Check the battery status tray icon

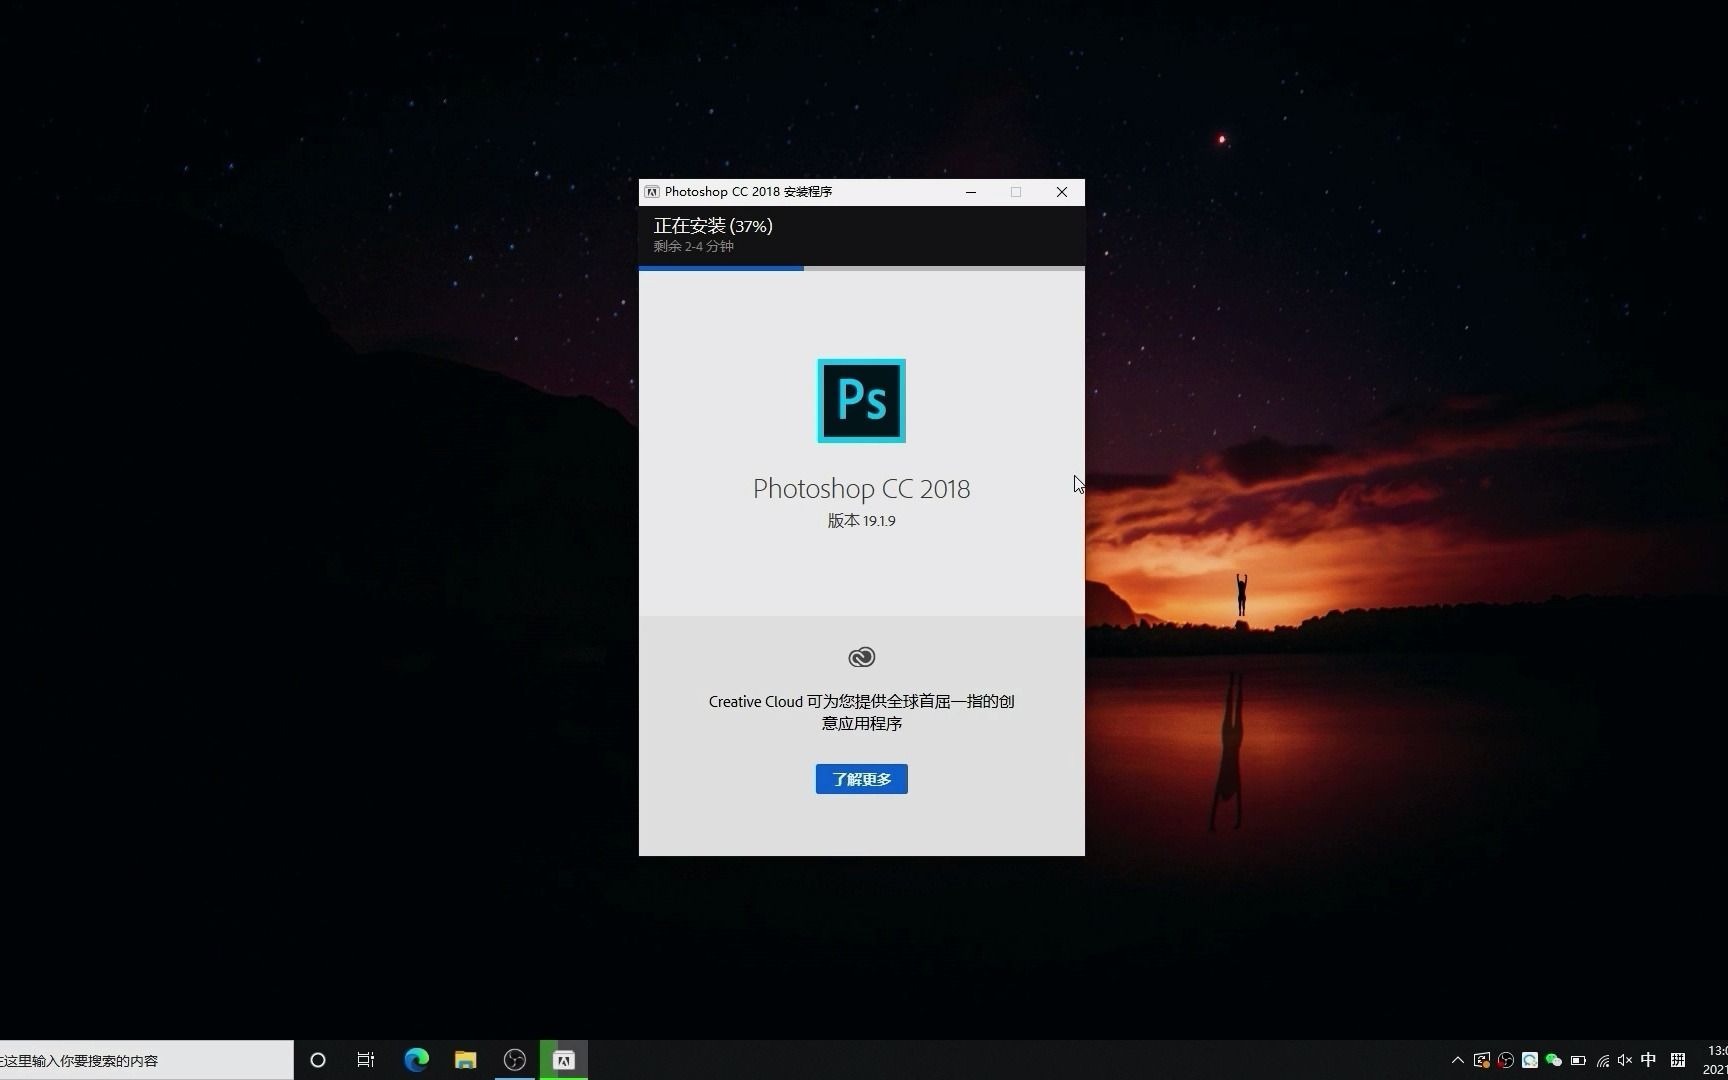(x=1578, y=1060)
